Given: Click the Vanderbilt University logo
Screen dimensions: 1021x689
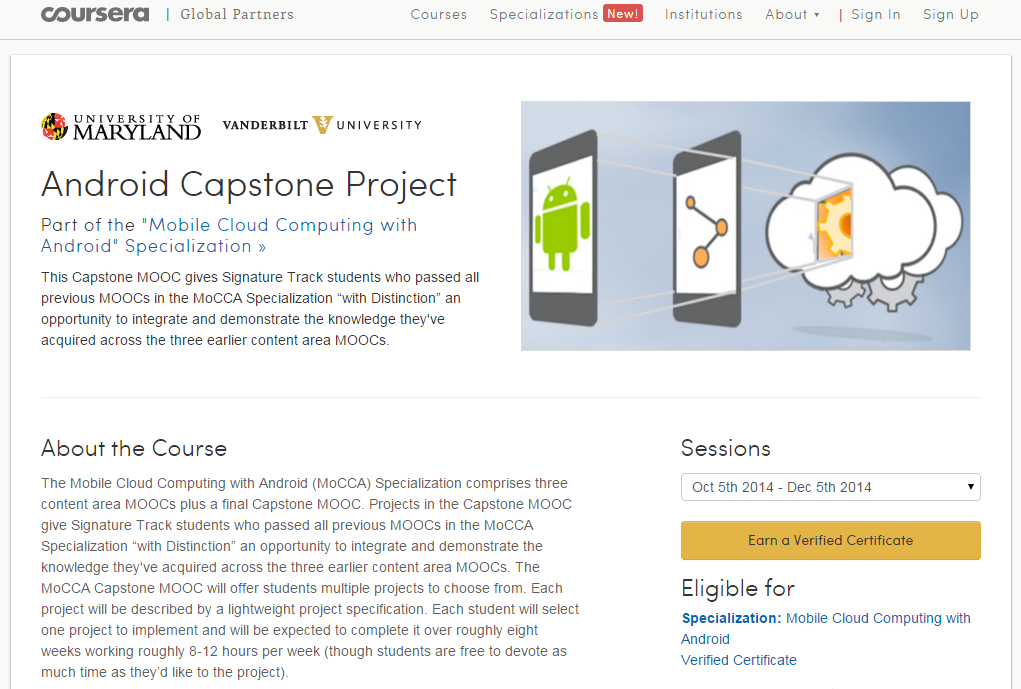Looking at the screenshot, I should pyautogui.click(x=321, y=125).
